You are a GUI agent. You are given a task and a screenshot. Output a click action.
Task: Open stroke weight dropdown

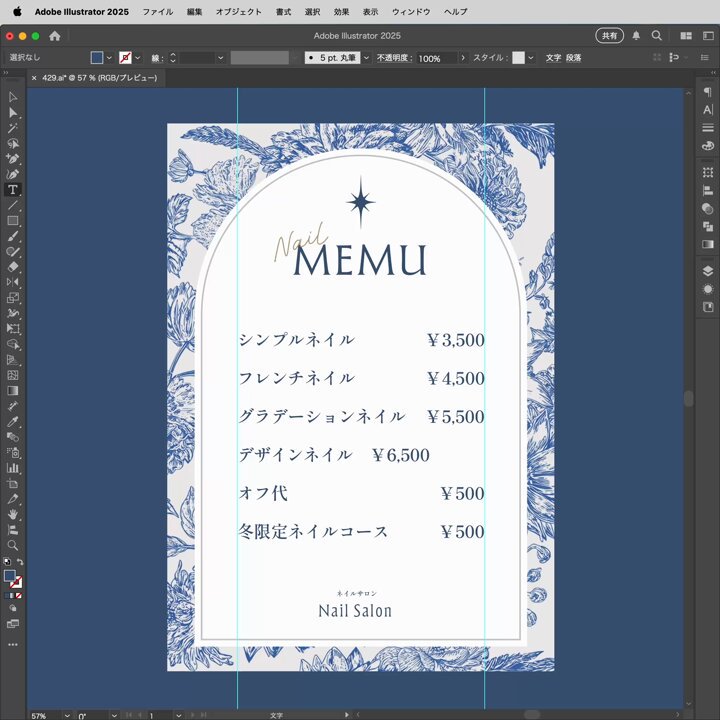click(x=220, y=58)
